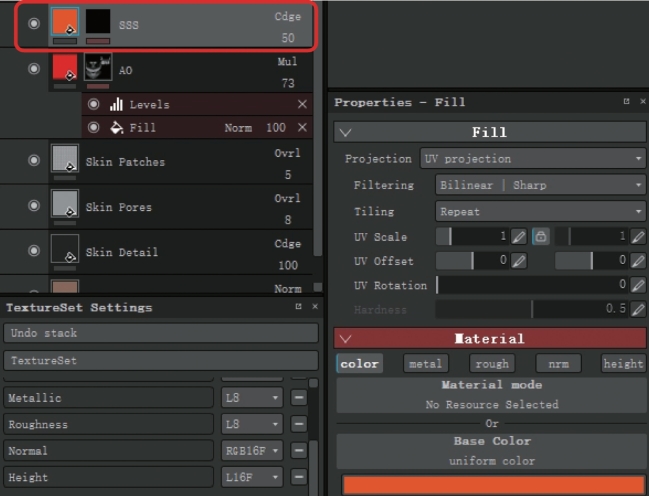Toggle the height channel button

(x=624, y=364)
